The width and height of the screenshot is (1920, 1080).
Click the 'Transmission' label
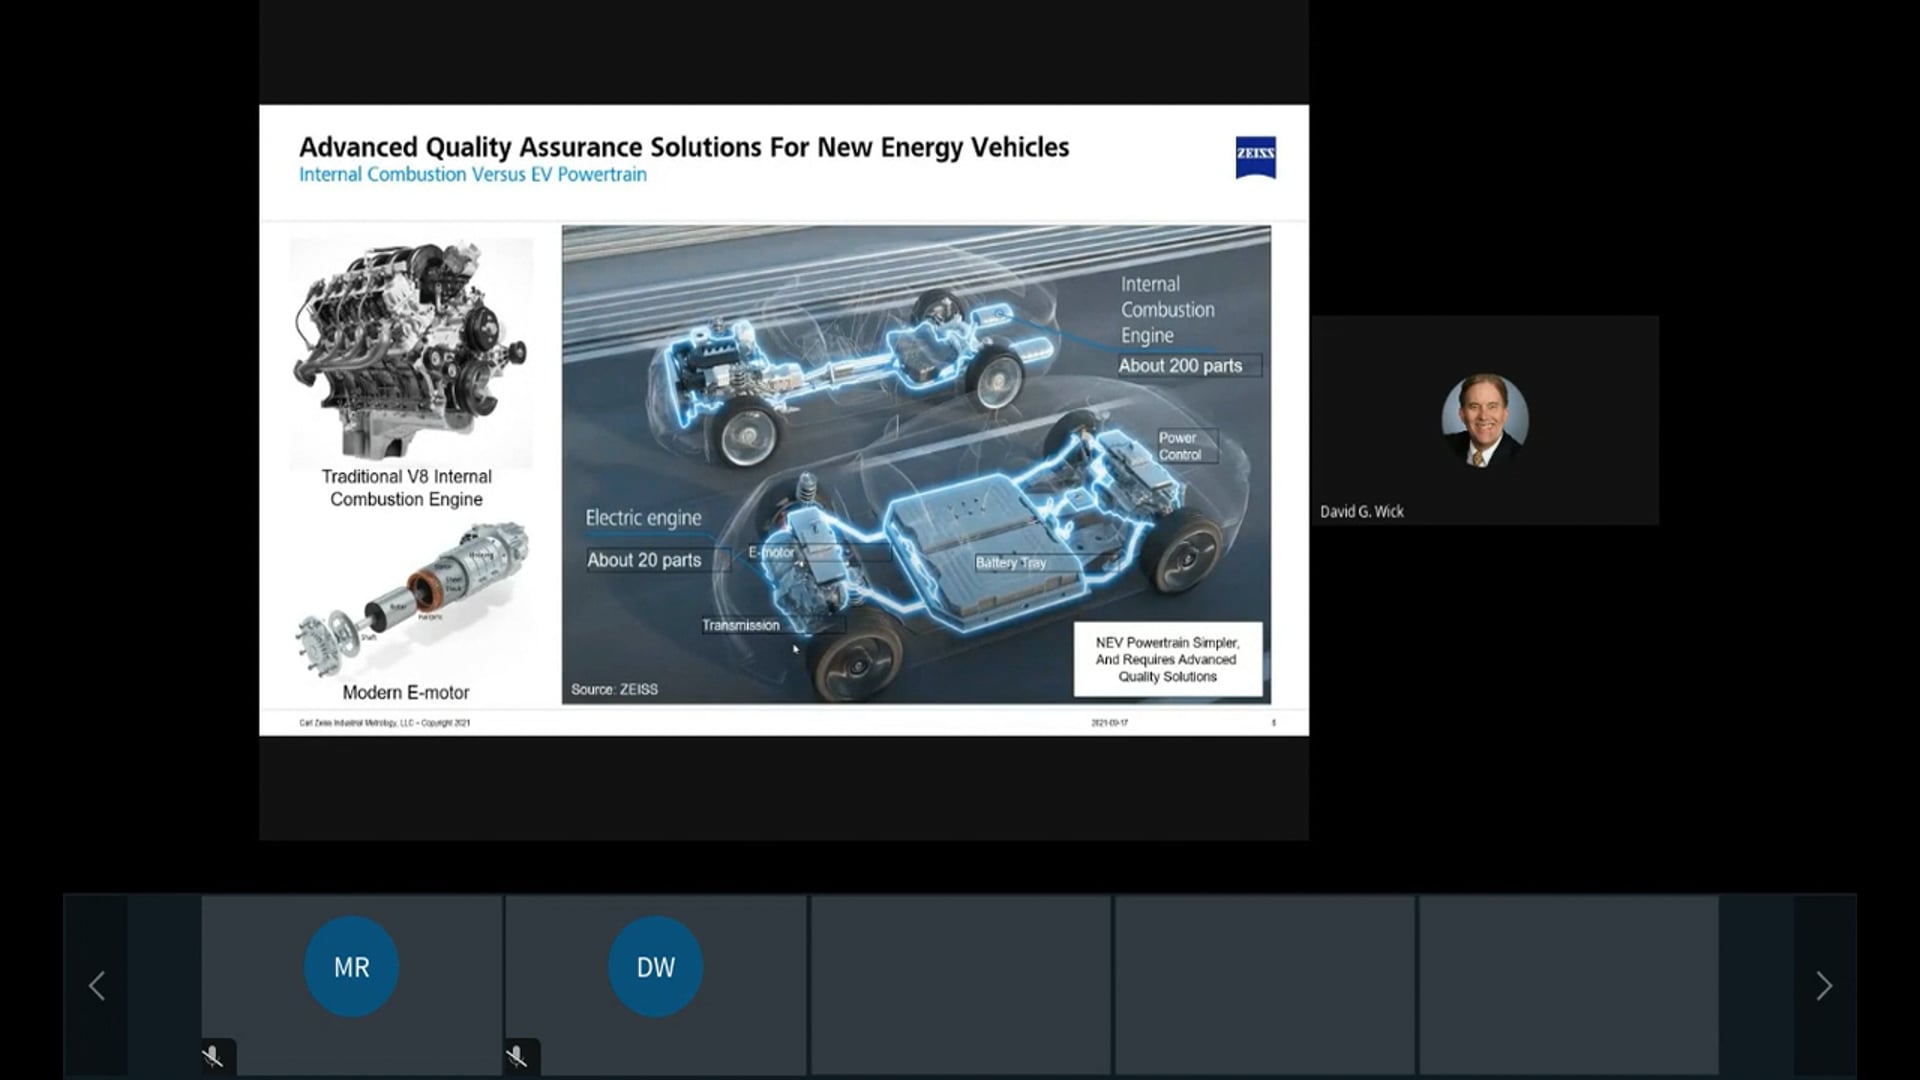pos(740,625)
